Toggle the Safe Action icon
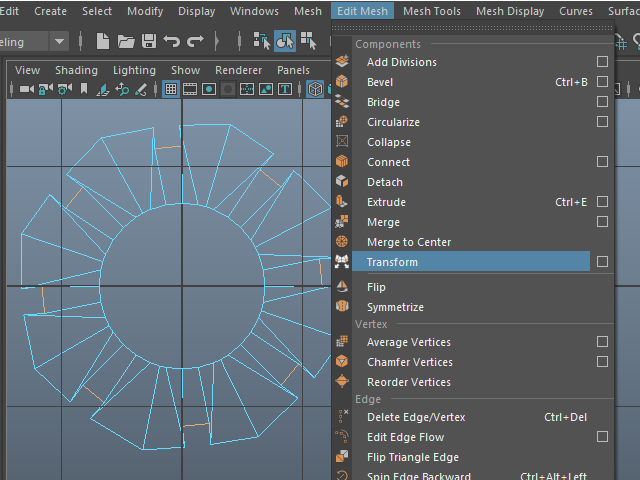Image resolution: width=640 pixels, height=480 pixels. coord(266,89)
